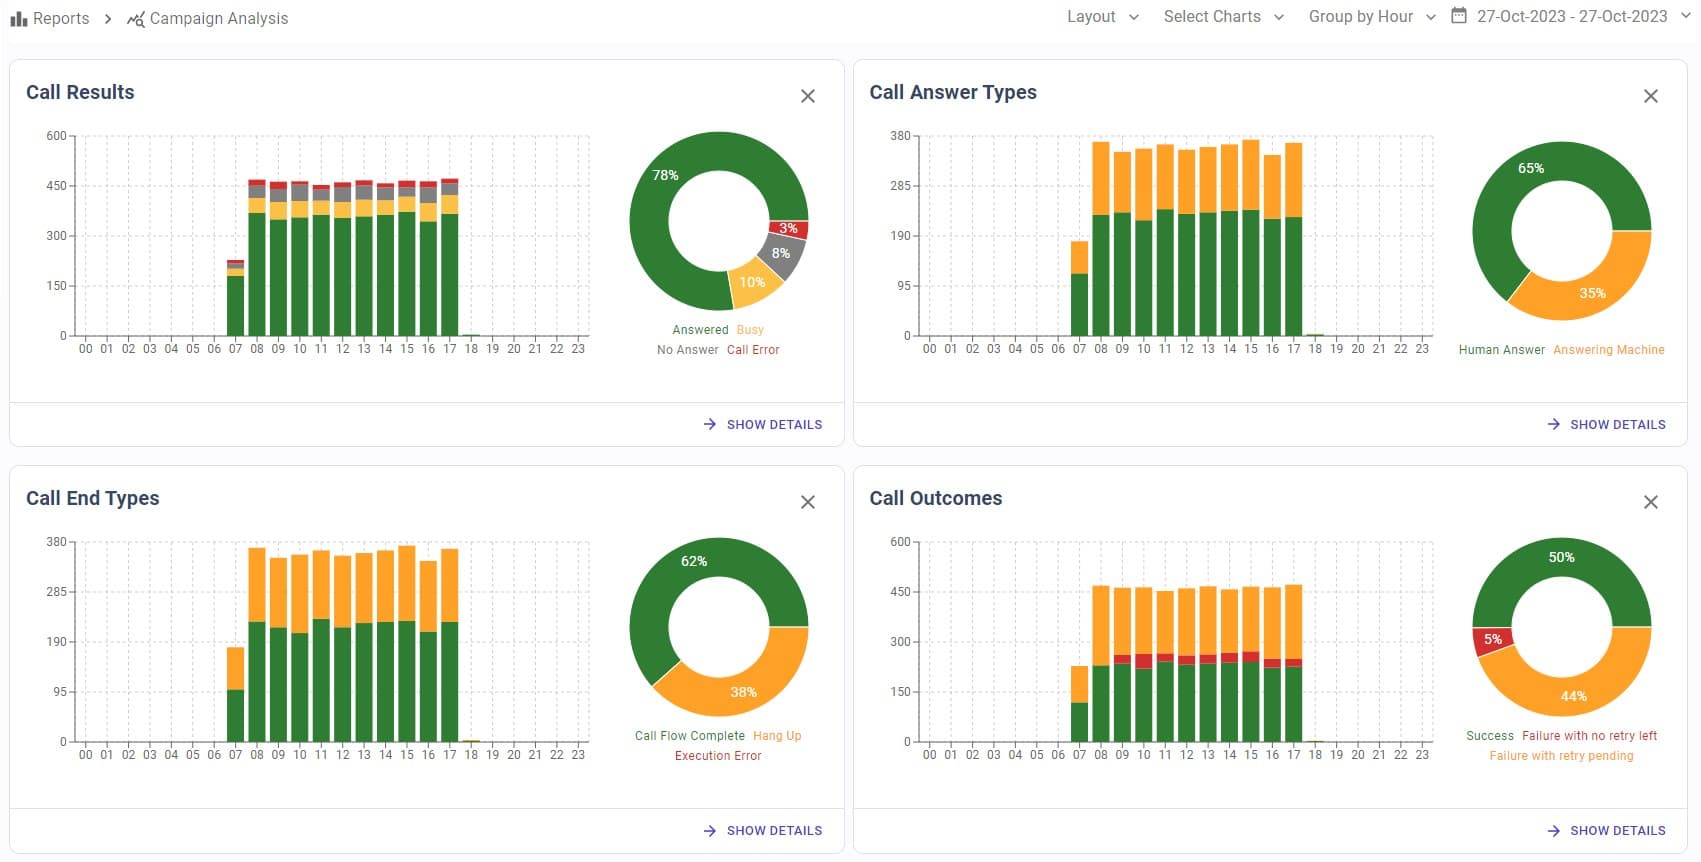The width and height of the screenshot is (1701, 862).
Task: Close the Call Answer Types panel
Action: point(1651,96)
